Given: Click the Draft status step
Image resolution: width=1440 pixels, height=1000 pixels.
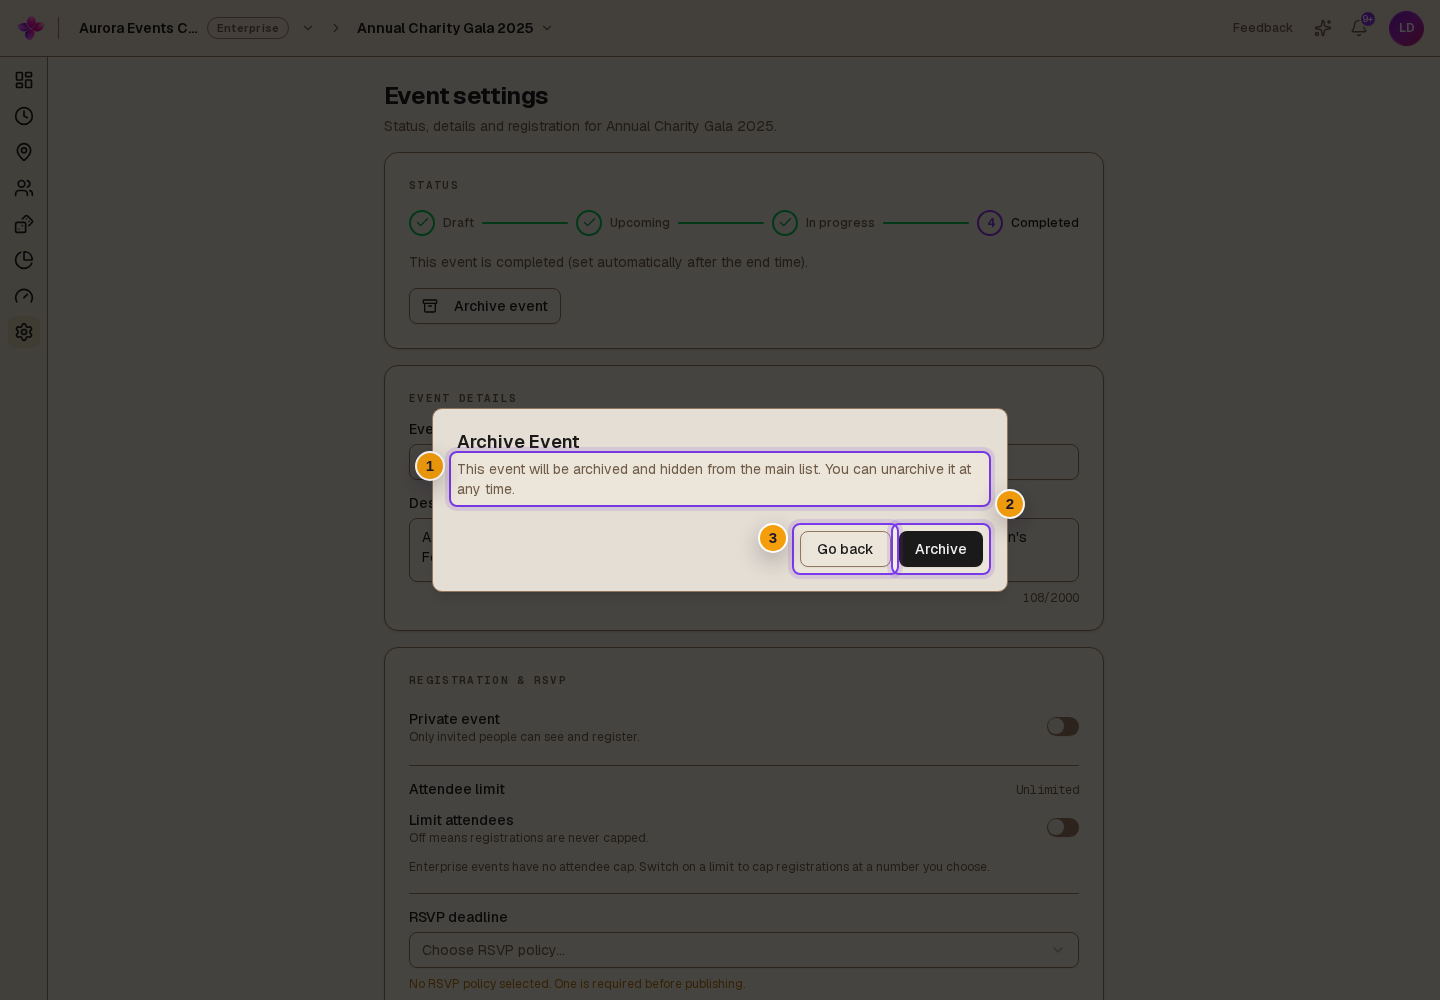Looking at the screenshot, I should point(442,223).
